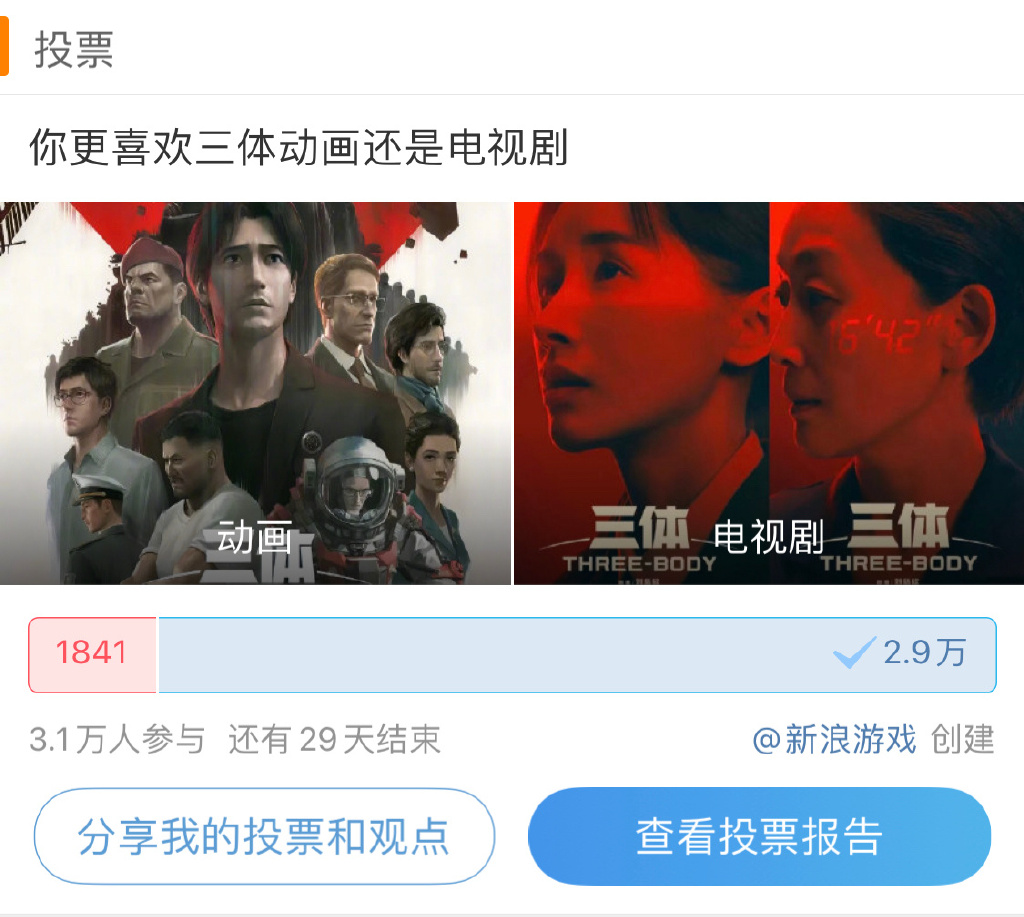Click the red 1841 vote bar segment
1024x917 pixels.
(92, 654)
